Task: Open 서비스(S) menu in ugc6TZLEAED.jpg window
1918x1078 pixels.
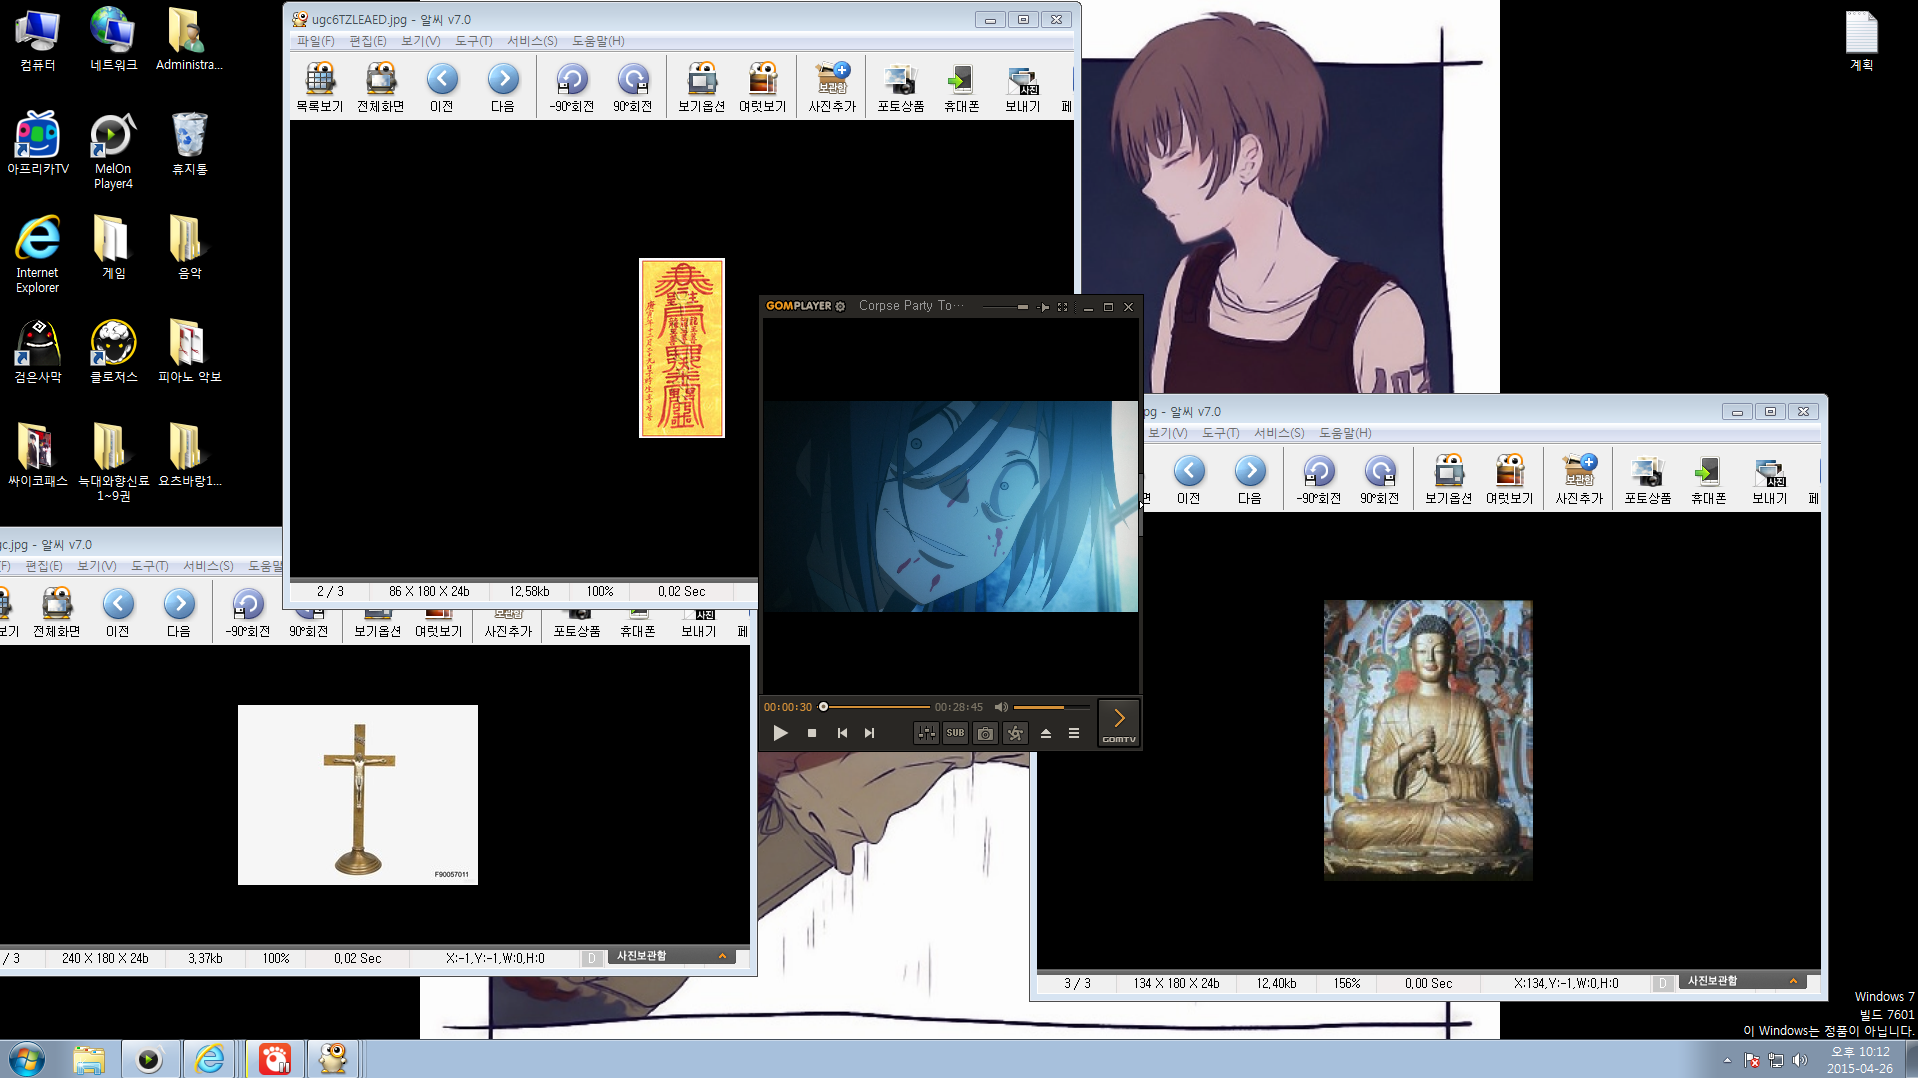Action: (x=532, y=41)
